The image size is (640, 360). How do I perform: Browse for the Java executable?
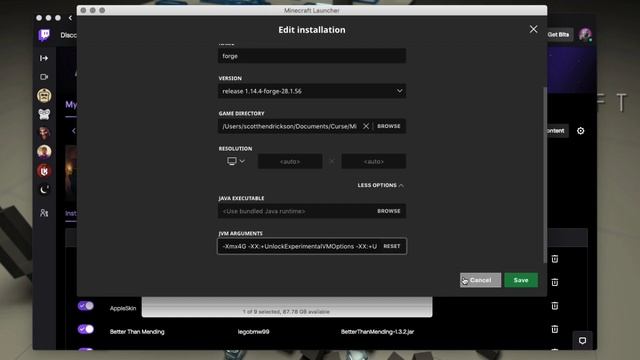[x=389, y=211]
